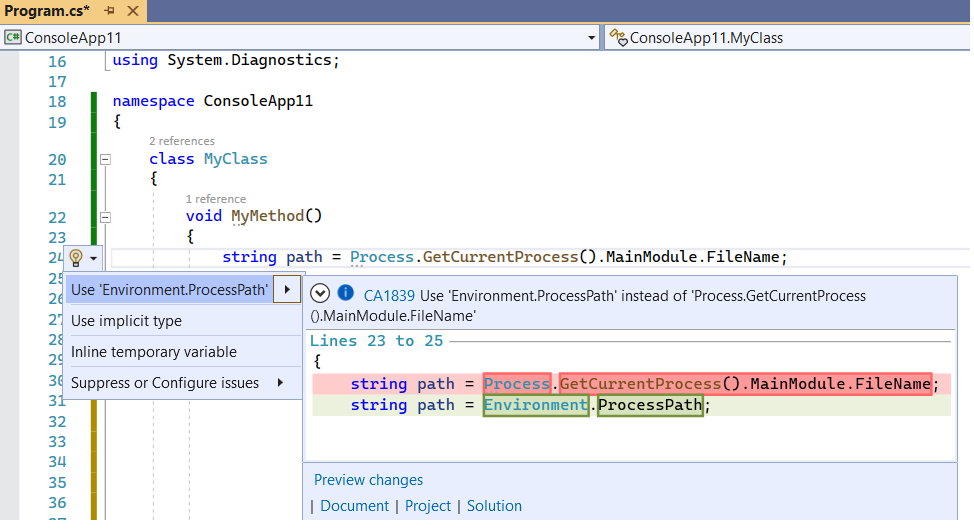Select "Use 'Environment.ProcessPath'" menu item
Screen dimensions: 974x530
[170, 290]
